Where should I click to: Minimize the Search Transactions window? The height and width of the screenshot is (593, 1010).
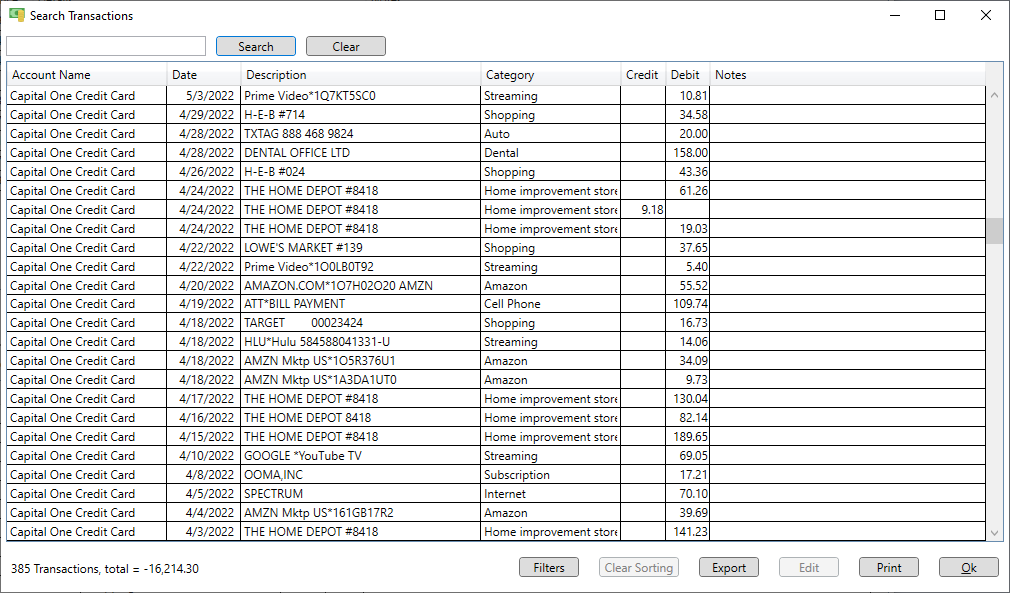tap(895, 15)
